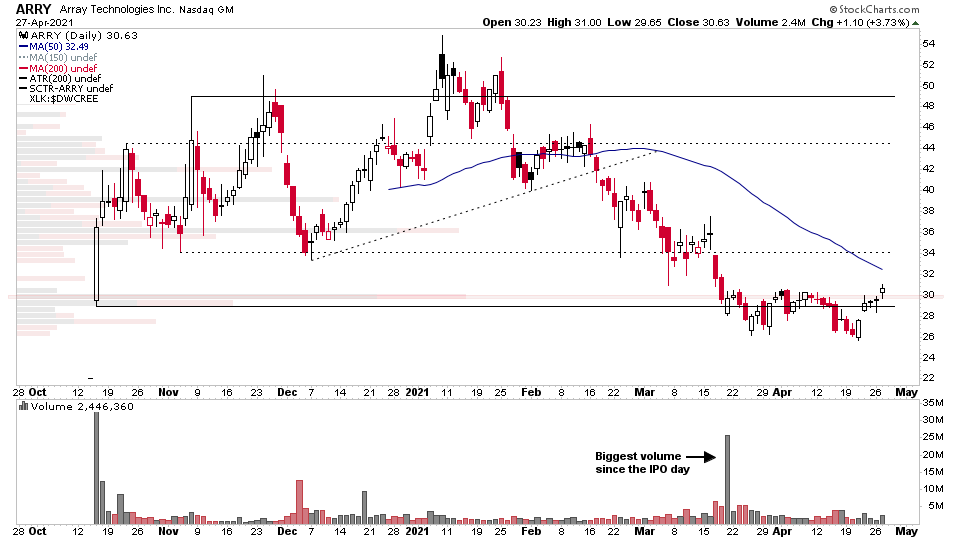
Task: Click the large March volume spike bar
Action: point(727,479)
